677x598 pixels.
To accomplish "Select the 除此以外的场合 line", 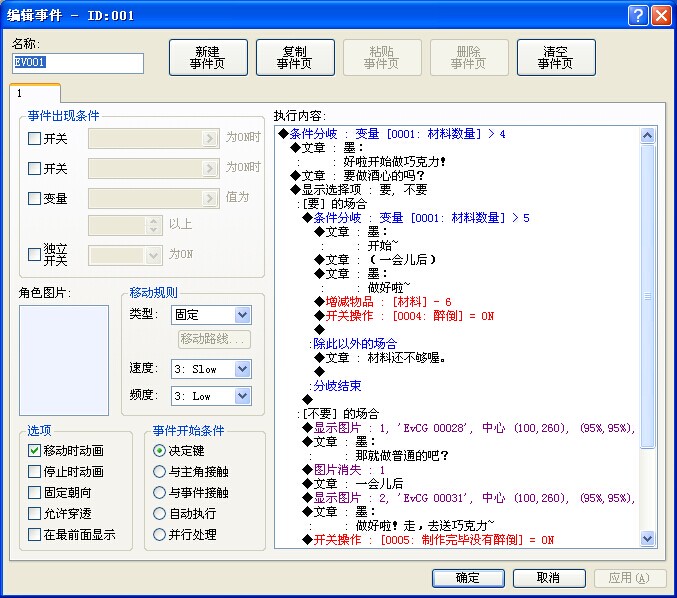I will [353, 344].
